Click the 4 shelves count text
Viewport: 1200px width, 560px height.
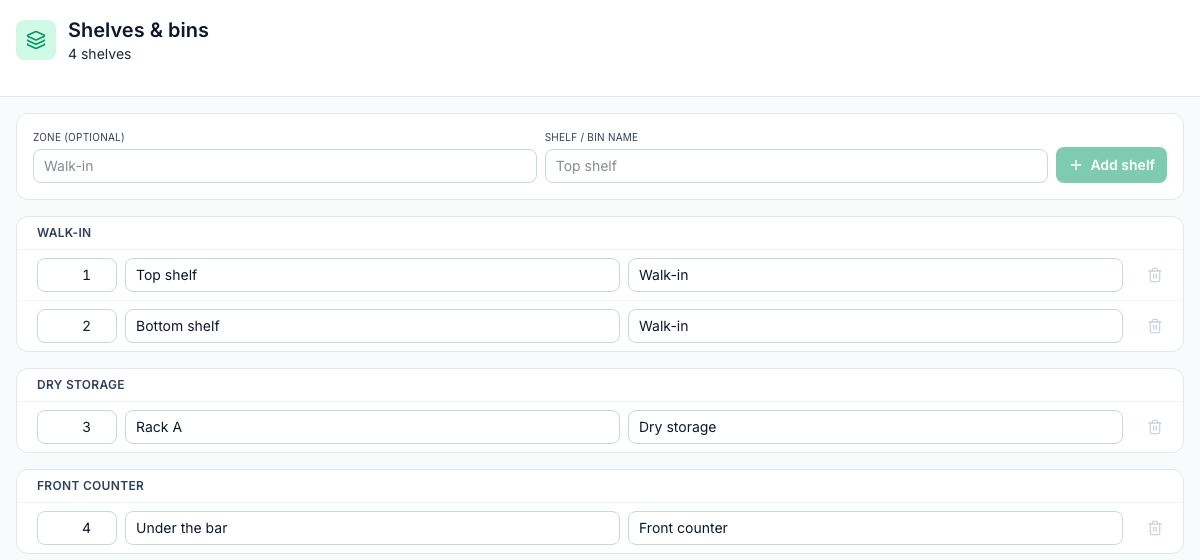(x=100, y=54)
